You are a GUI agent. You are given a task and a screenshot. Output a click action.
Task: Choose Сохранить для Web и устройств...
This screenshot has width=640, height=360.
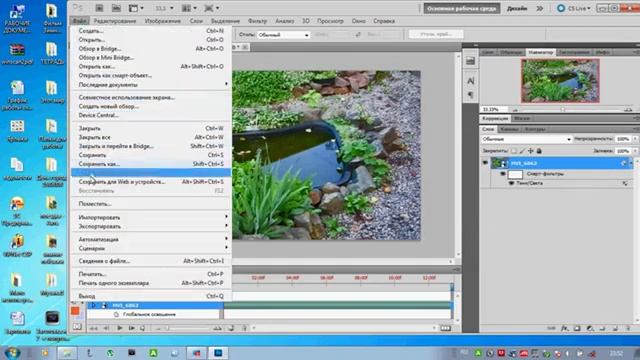[x=151, y=182]
